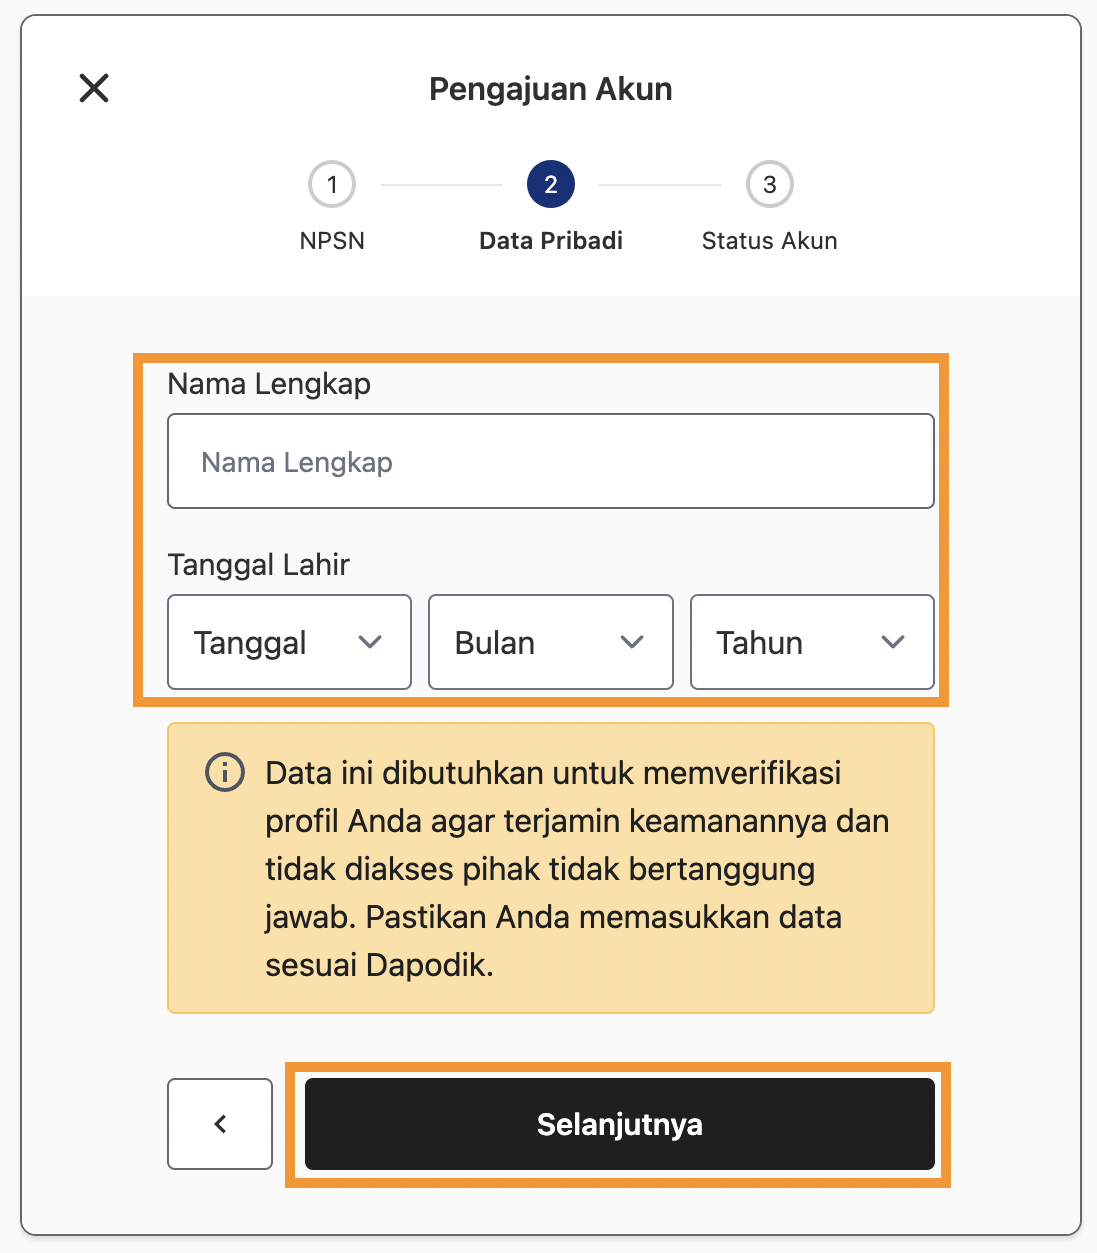Click the info icon in yellow notice
Image resolution: width=1097 pixels, height=1253 pixels.
(x=225, y=772)
